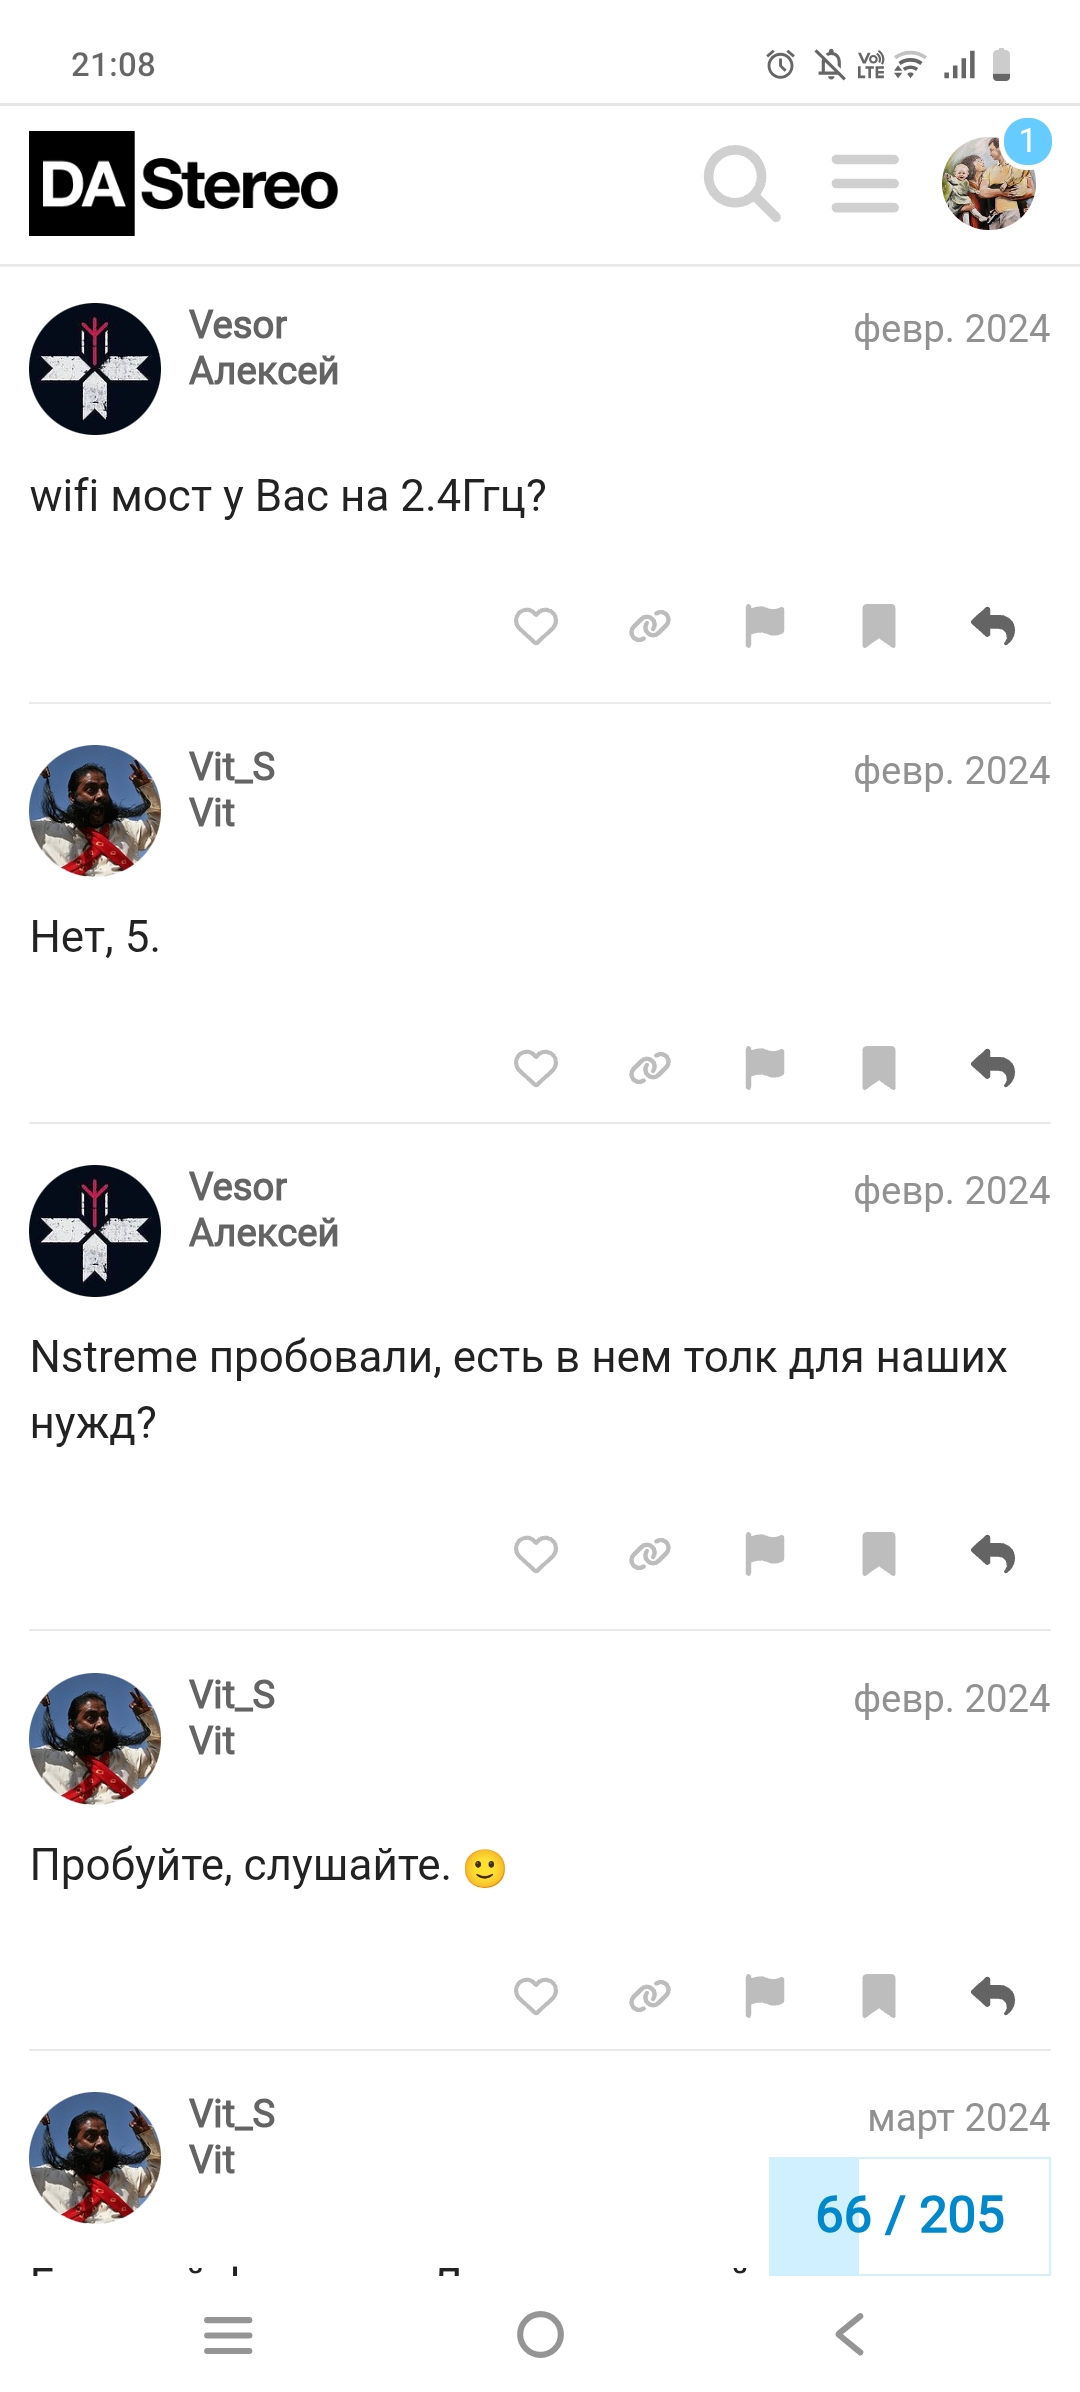Image resolution: width=1080 pixels, height=2392 pixels.
Task: Open Vit_S avatar on 'Нет, 5.' post
Action: pos(95,811)
